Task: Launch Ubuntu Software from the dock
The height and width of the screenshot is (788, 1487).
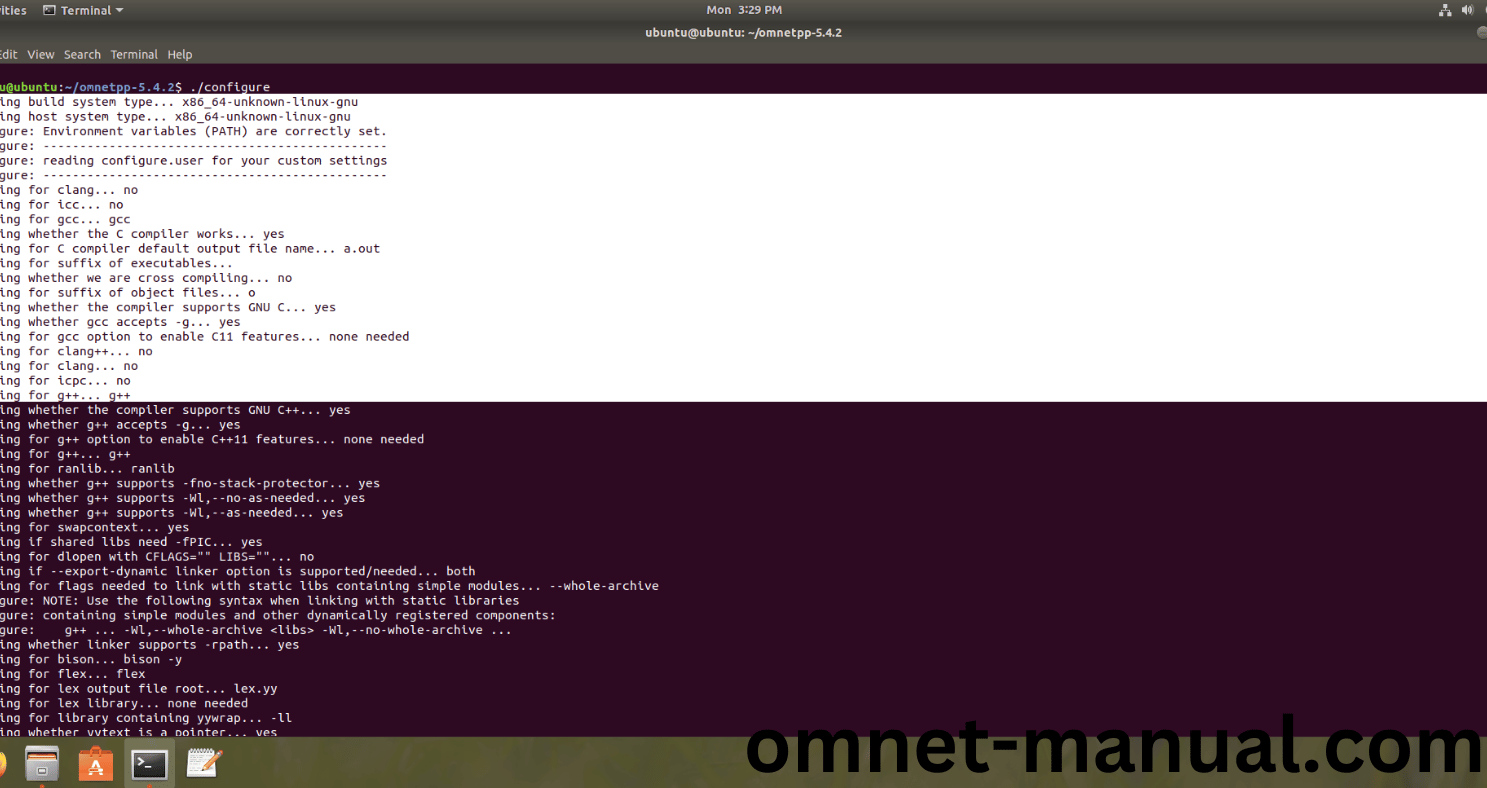Action: pyautogui.click(x=96, y=765)
